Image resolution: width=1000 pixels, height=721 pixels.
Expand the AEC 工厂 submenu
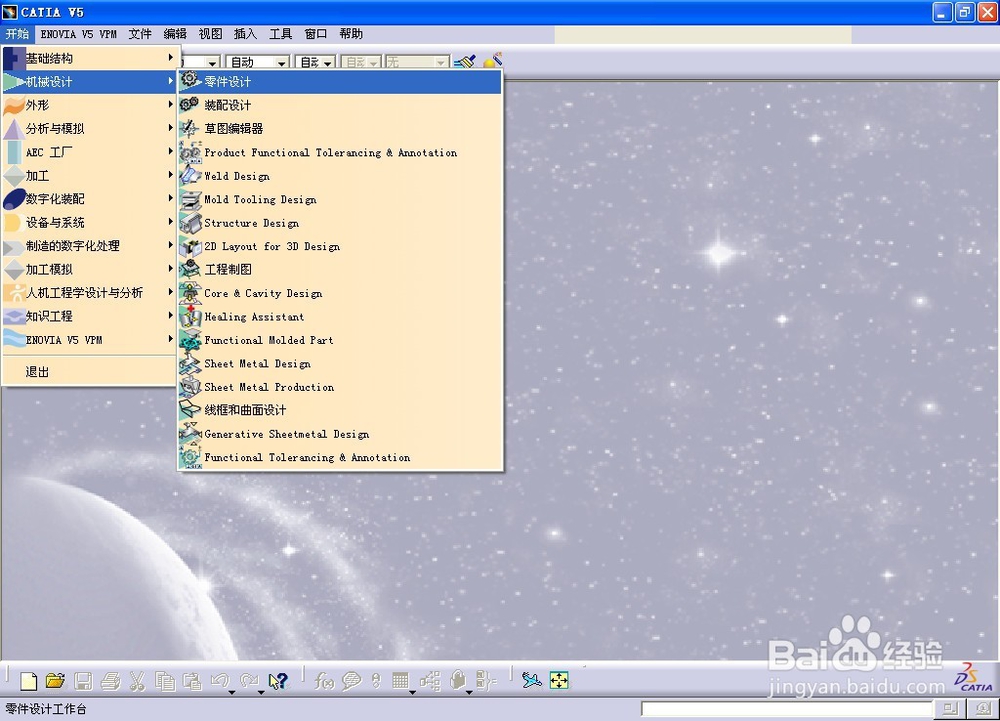90,152
